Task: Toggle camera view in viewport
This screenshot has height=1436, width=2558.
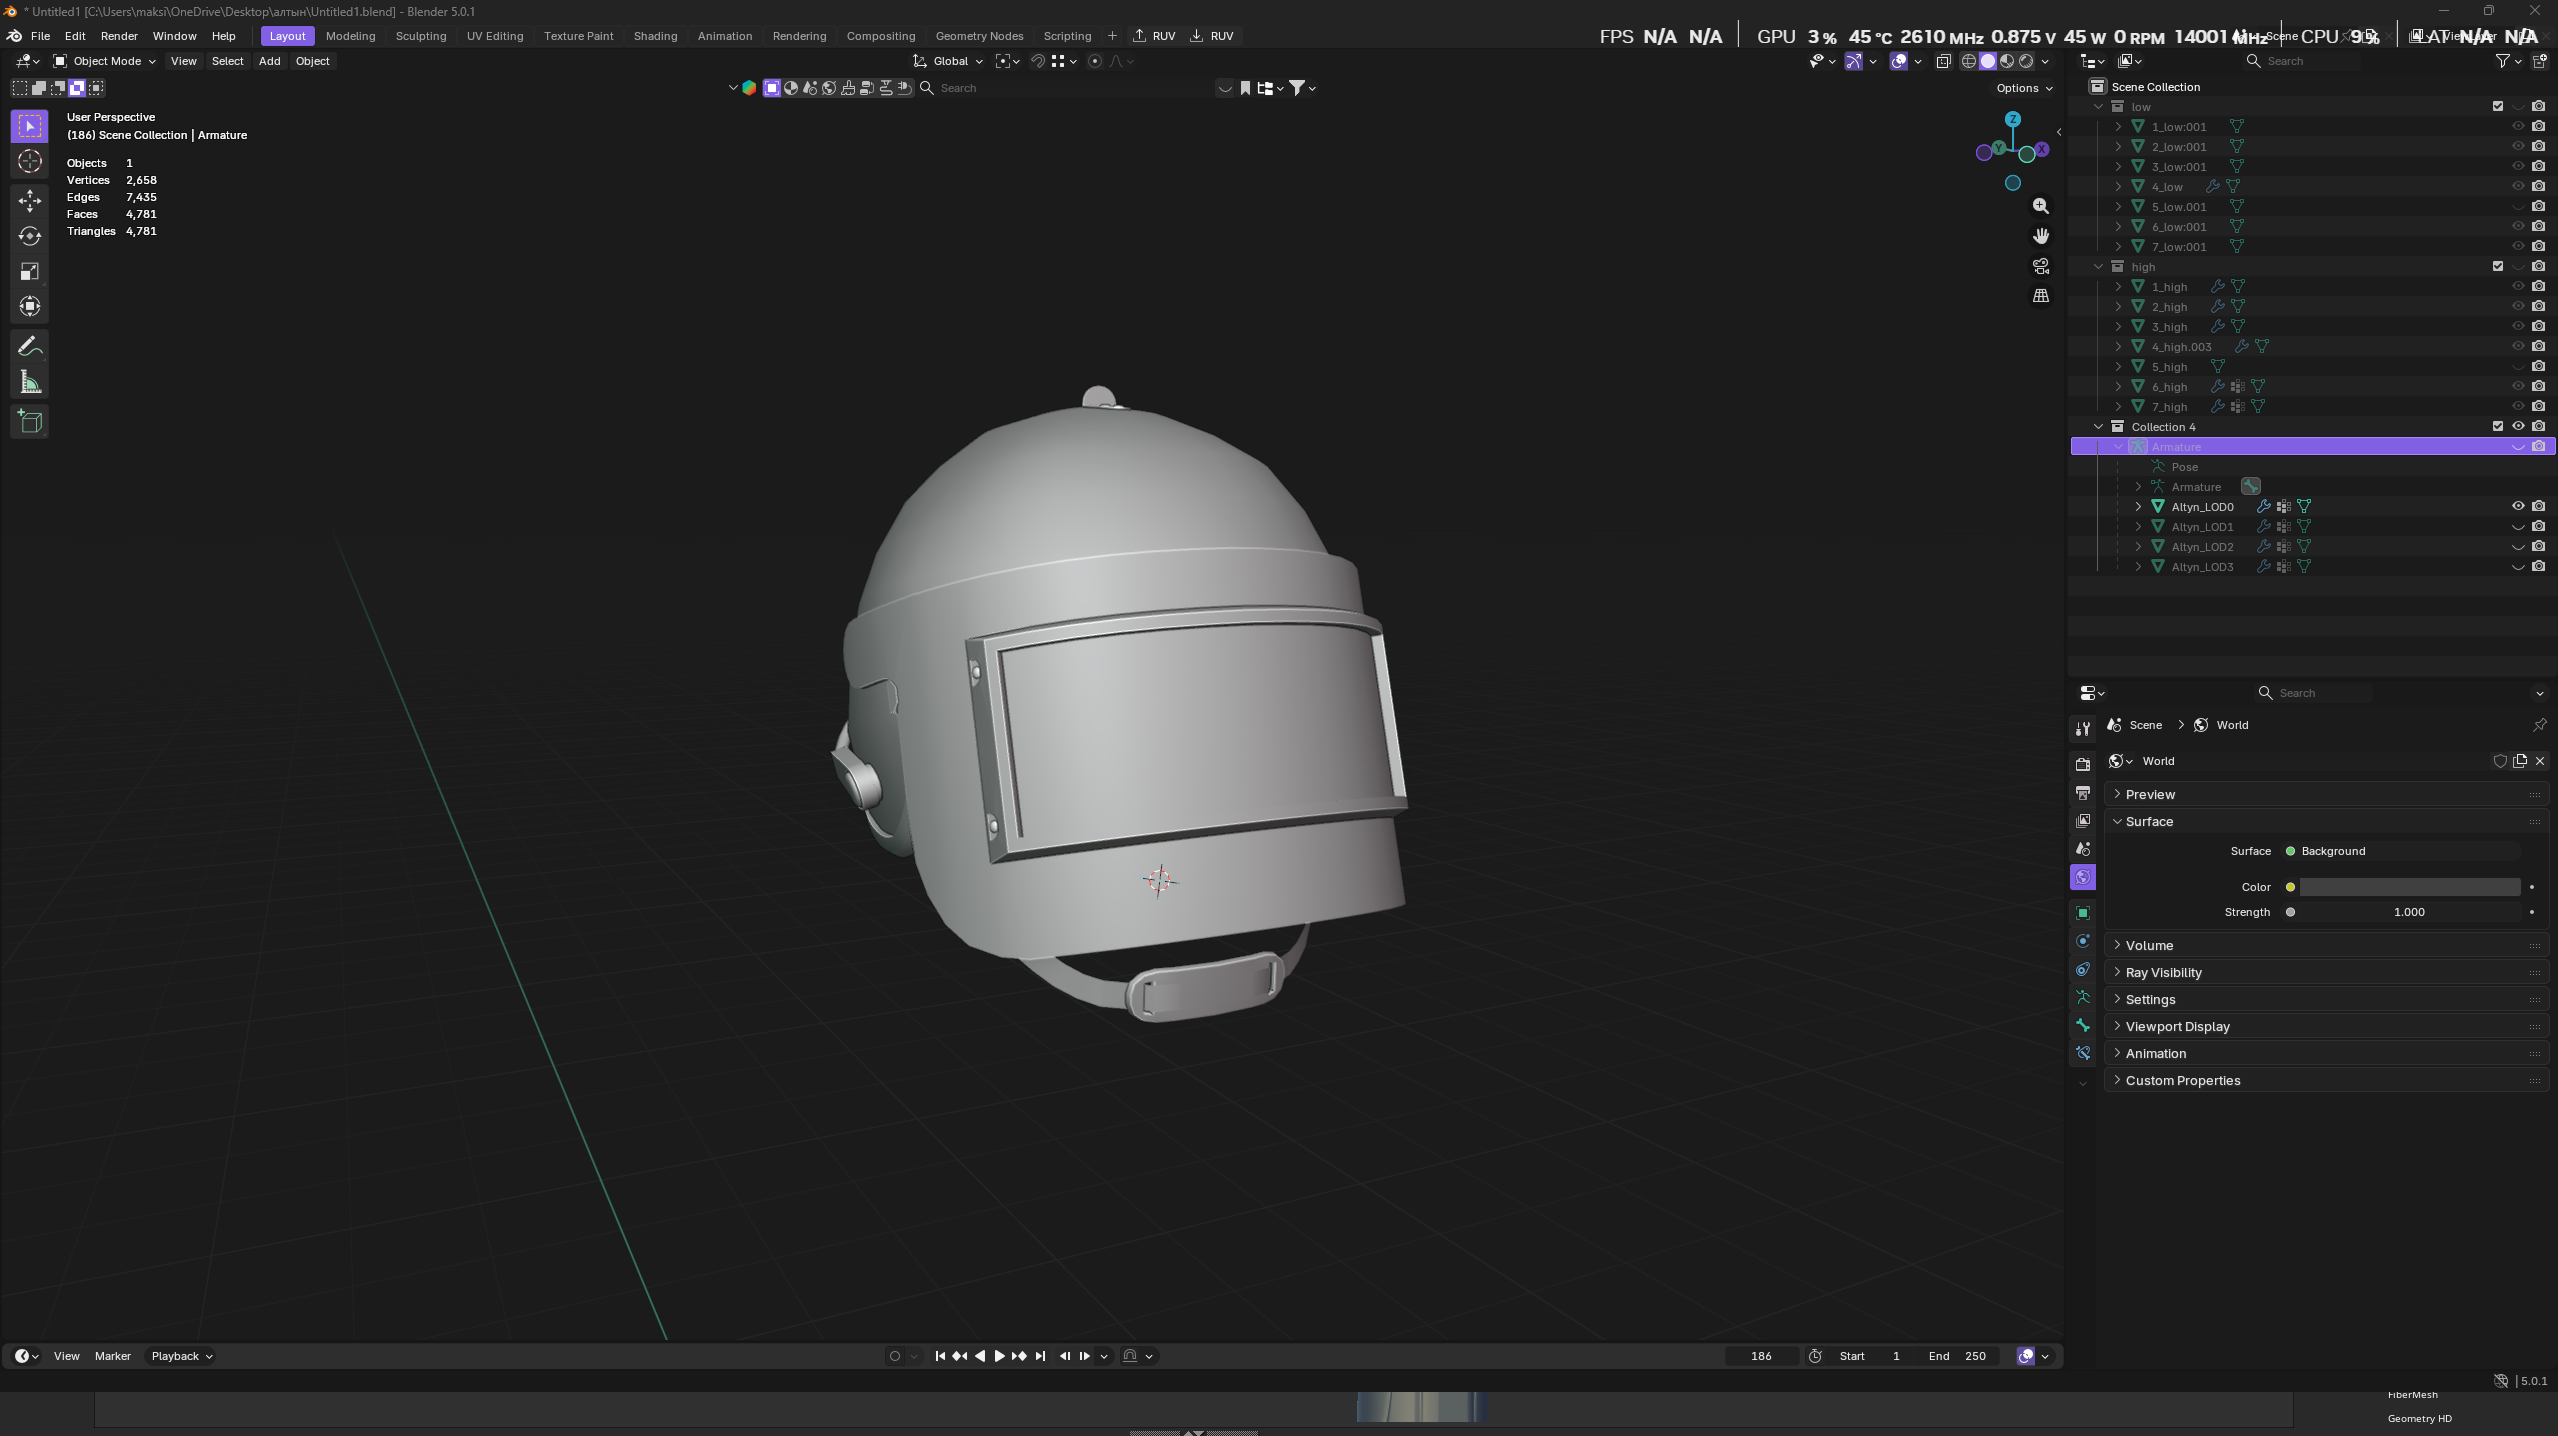Action: [2041, 266]
